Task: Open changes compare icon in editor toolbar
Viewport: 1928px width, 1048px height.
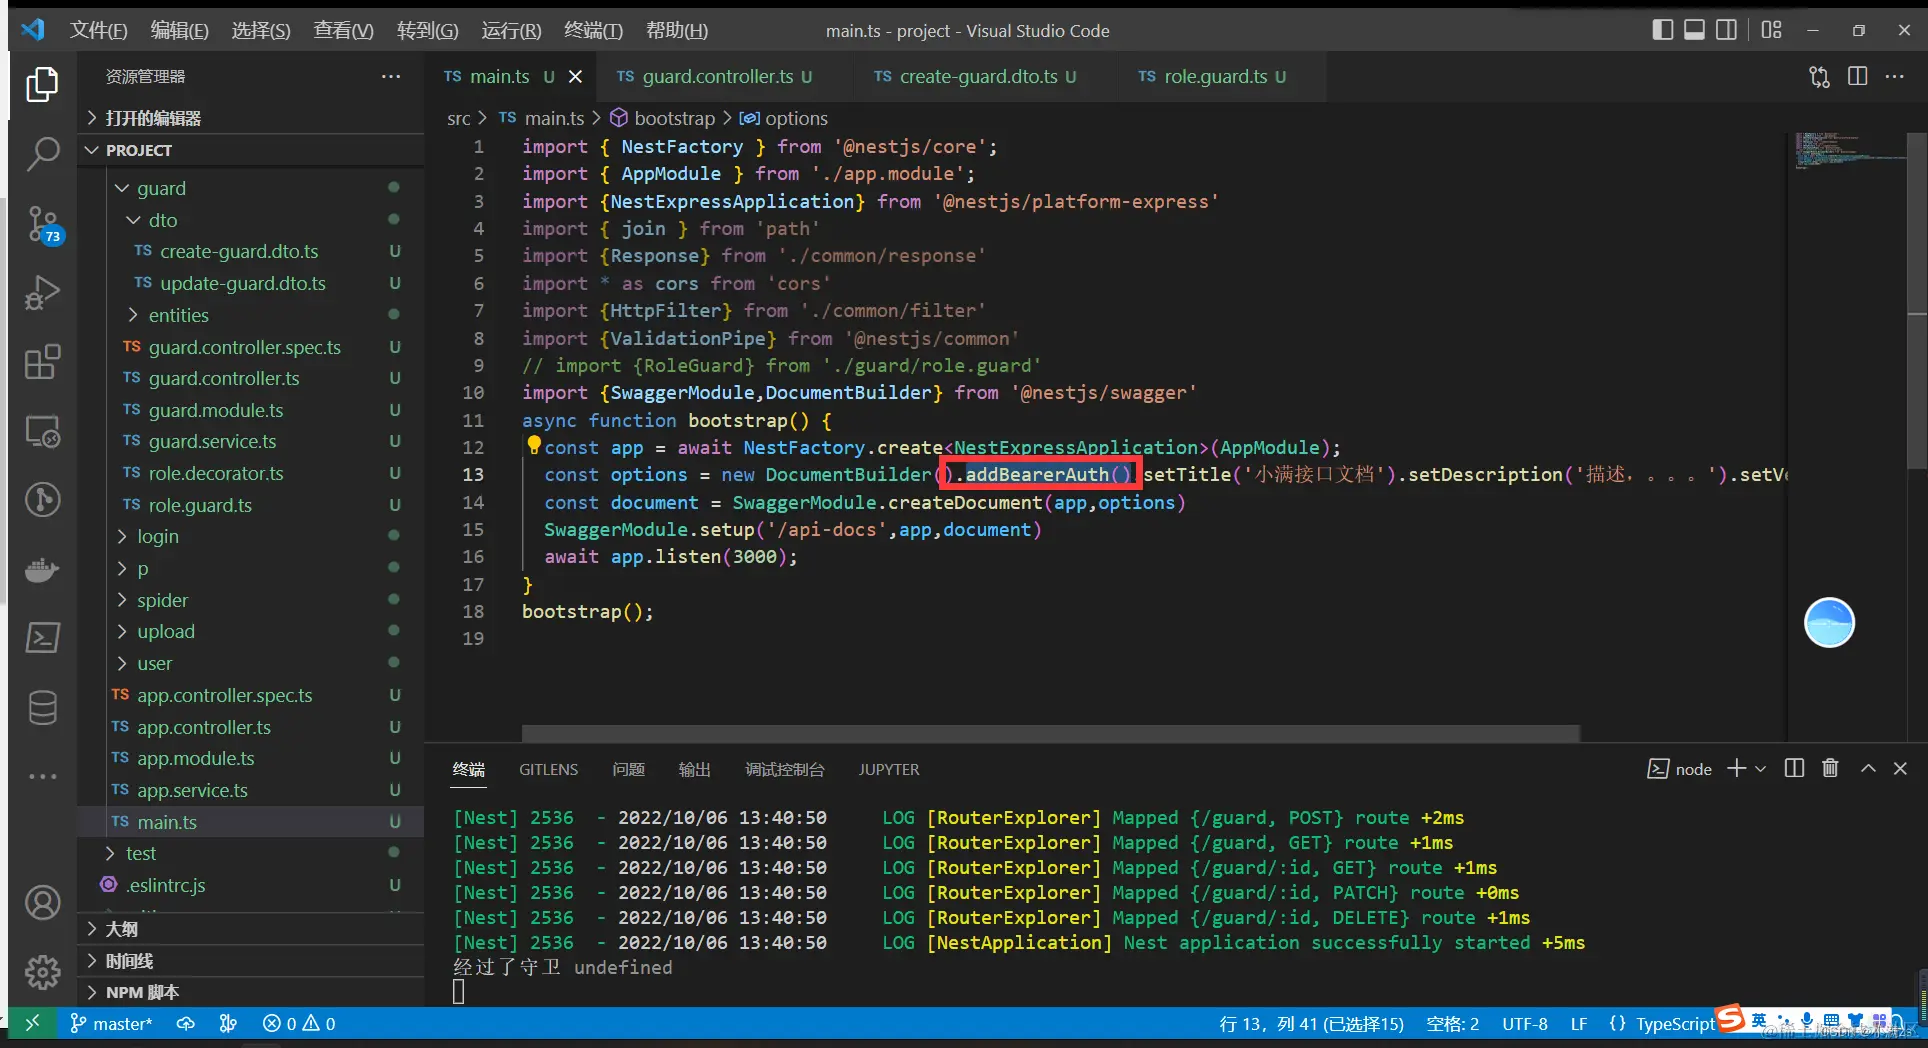Action: pyautogui.click(x=1820, y=77)
